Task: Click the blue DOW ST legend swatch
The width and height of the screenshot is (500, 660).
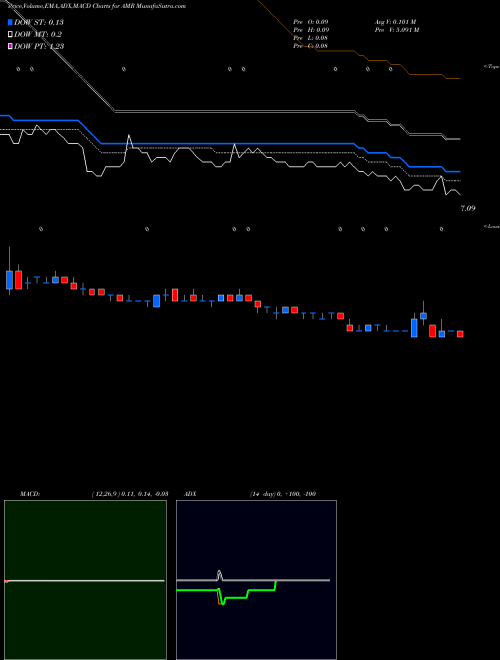Action: click(10, 22)
